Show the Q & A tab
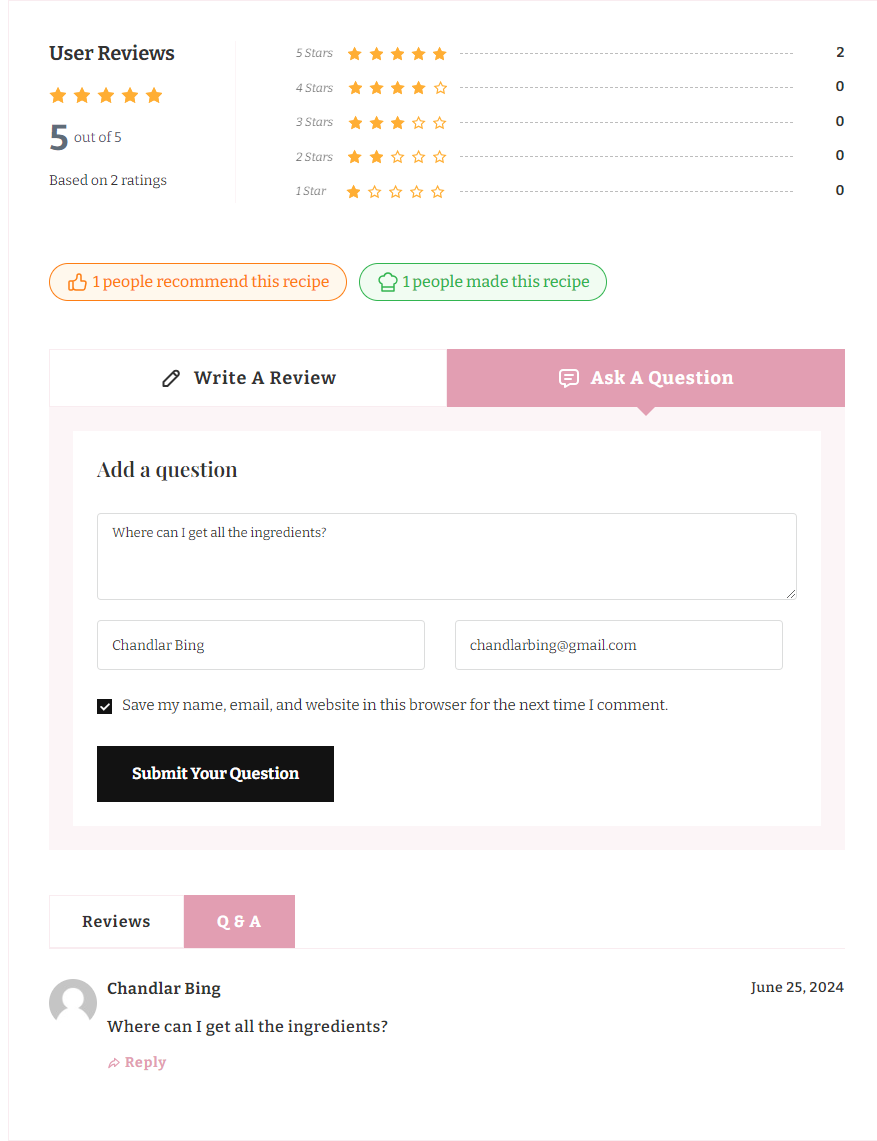 click(239, 921)
